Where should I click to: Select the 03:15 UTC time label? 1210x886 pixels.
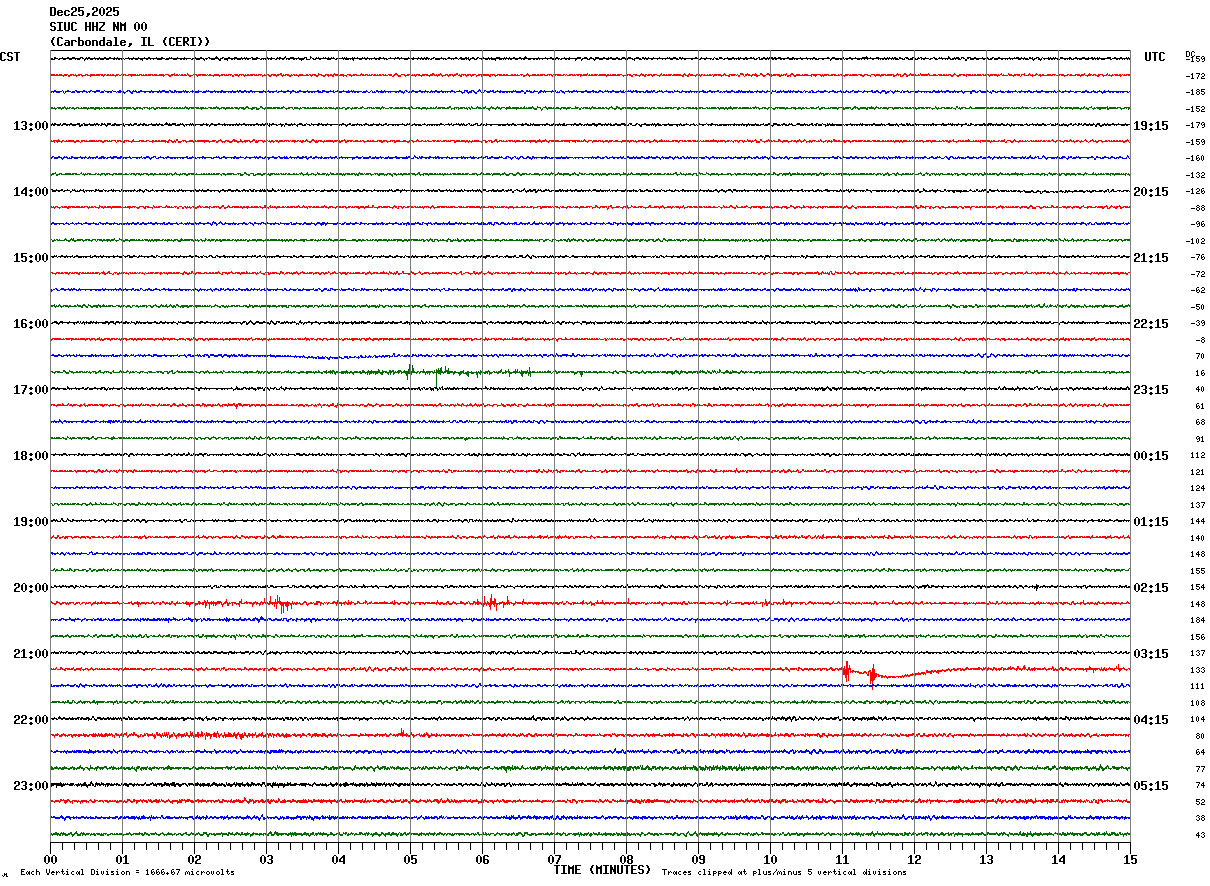point(1149,654)
